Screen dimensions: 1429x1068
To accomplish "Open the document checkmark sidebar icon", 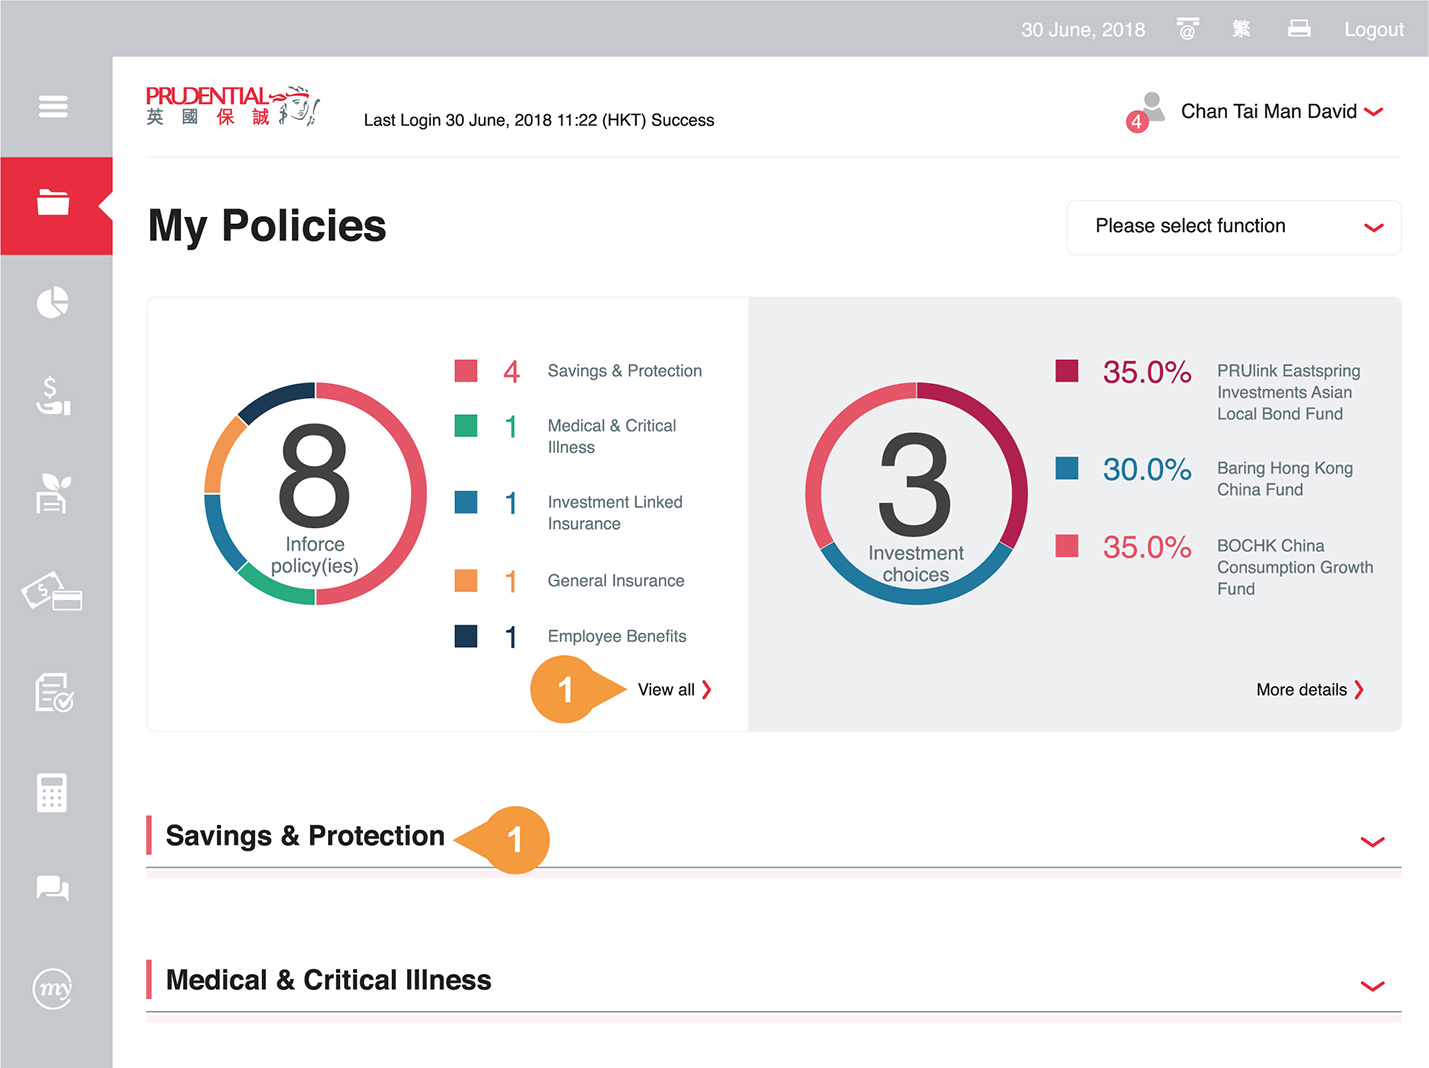I will click(x=54, y=692).
